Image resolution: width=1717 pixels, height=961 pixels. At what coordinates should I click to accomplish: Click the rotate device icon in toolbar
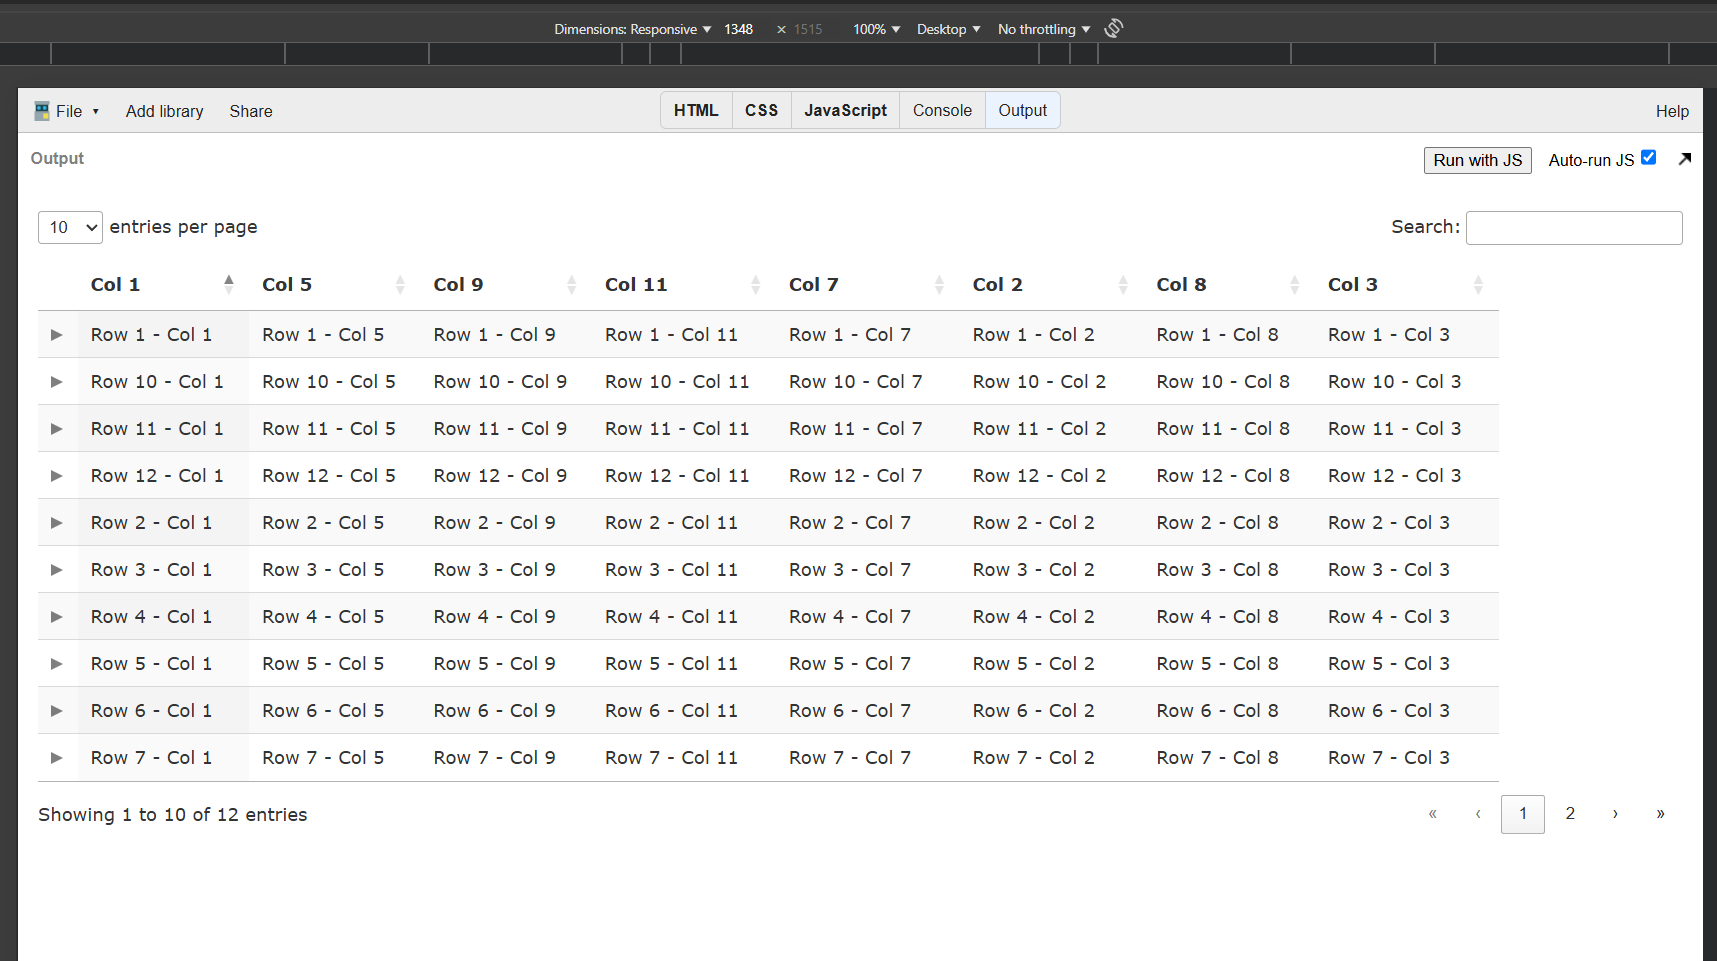point(1113,28)
